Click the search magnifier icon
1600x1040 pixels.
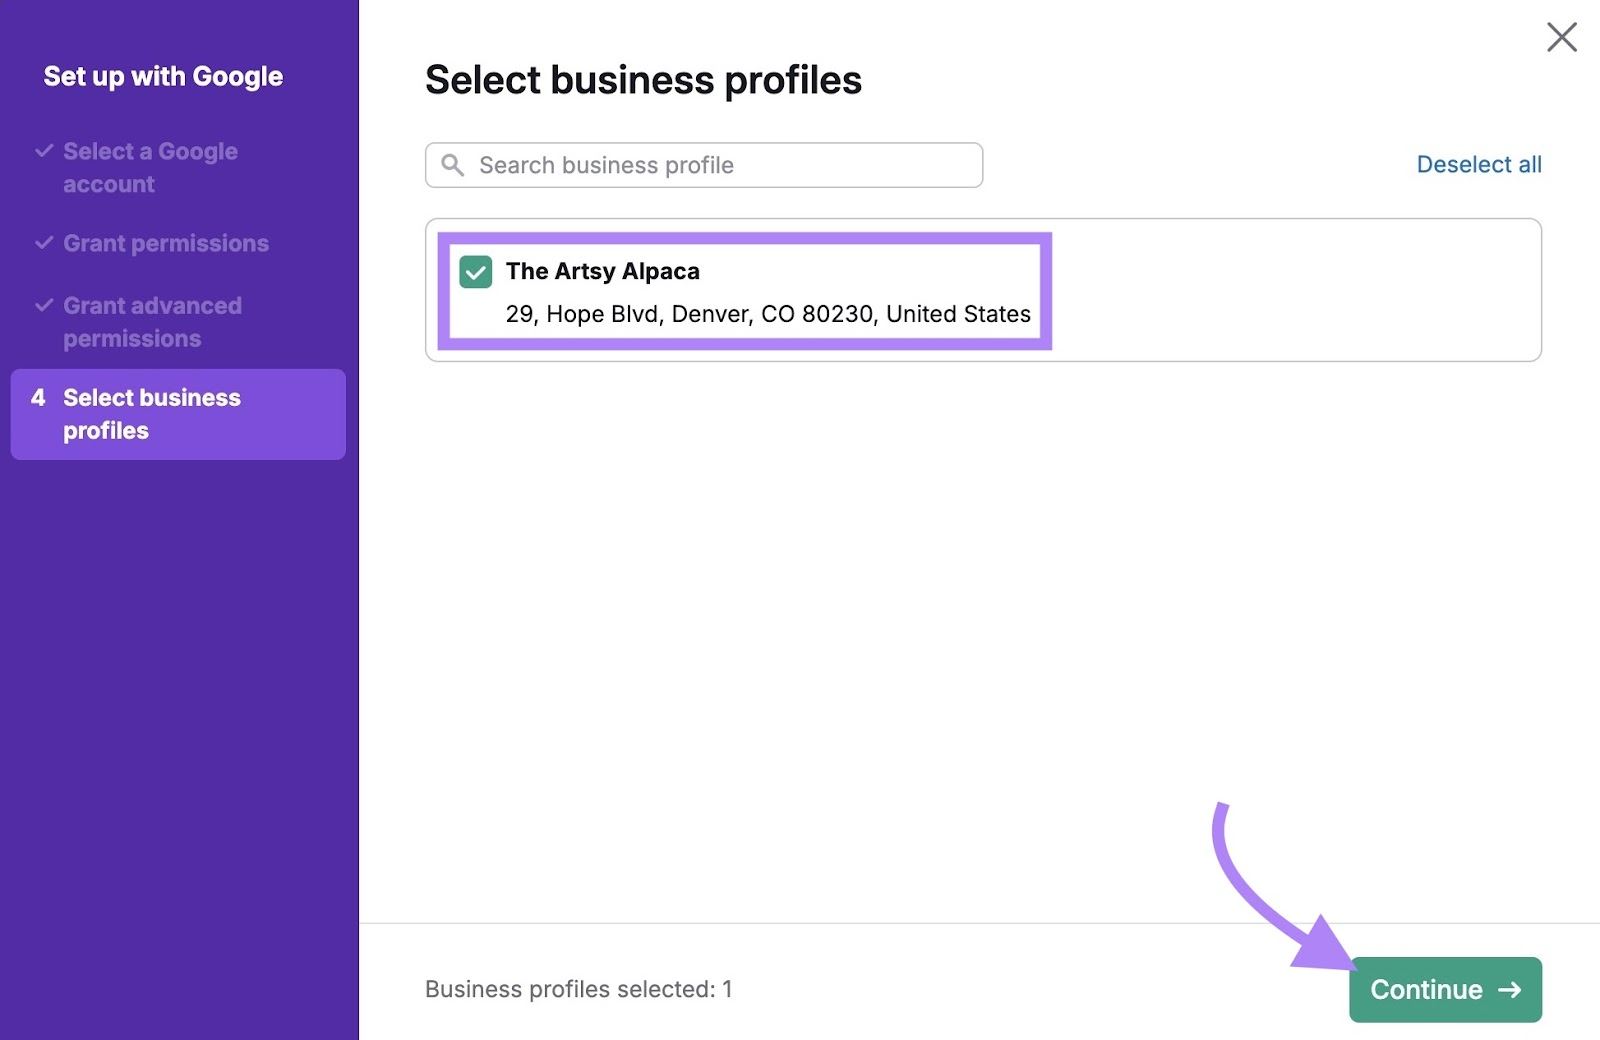click(453, 165)
